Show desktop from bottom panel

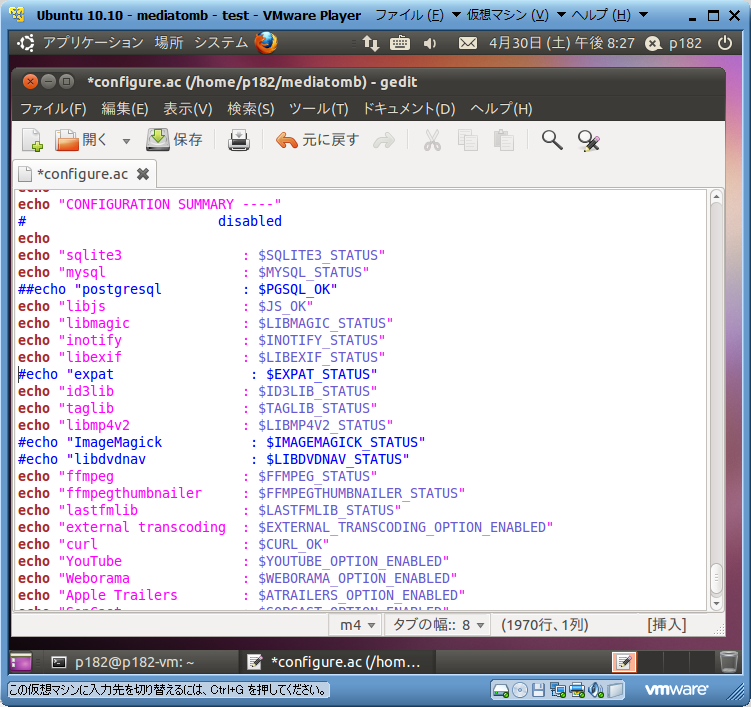coord(20,662)
